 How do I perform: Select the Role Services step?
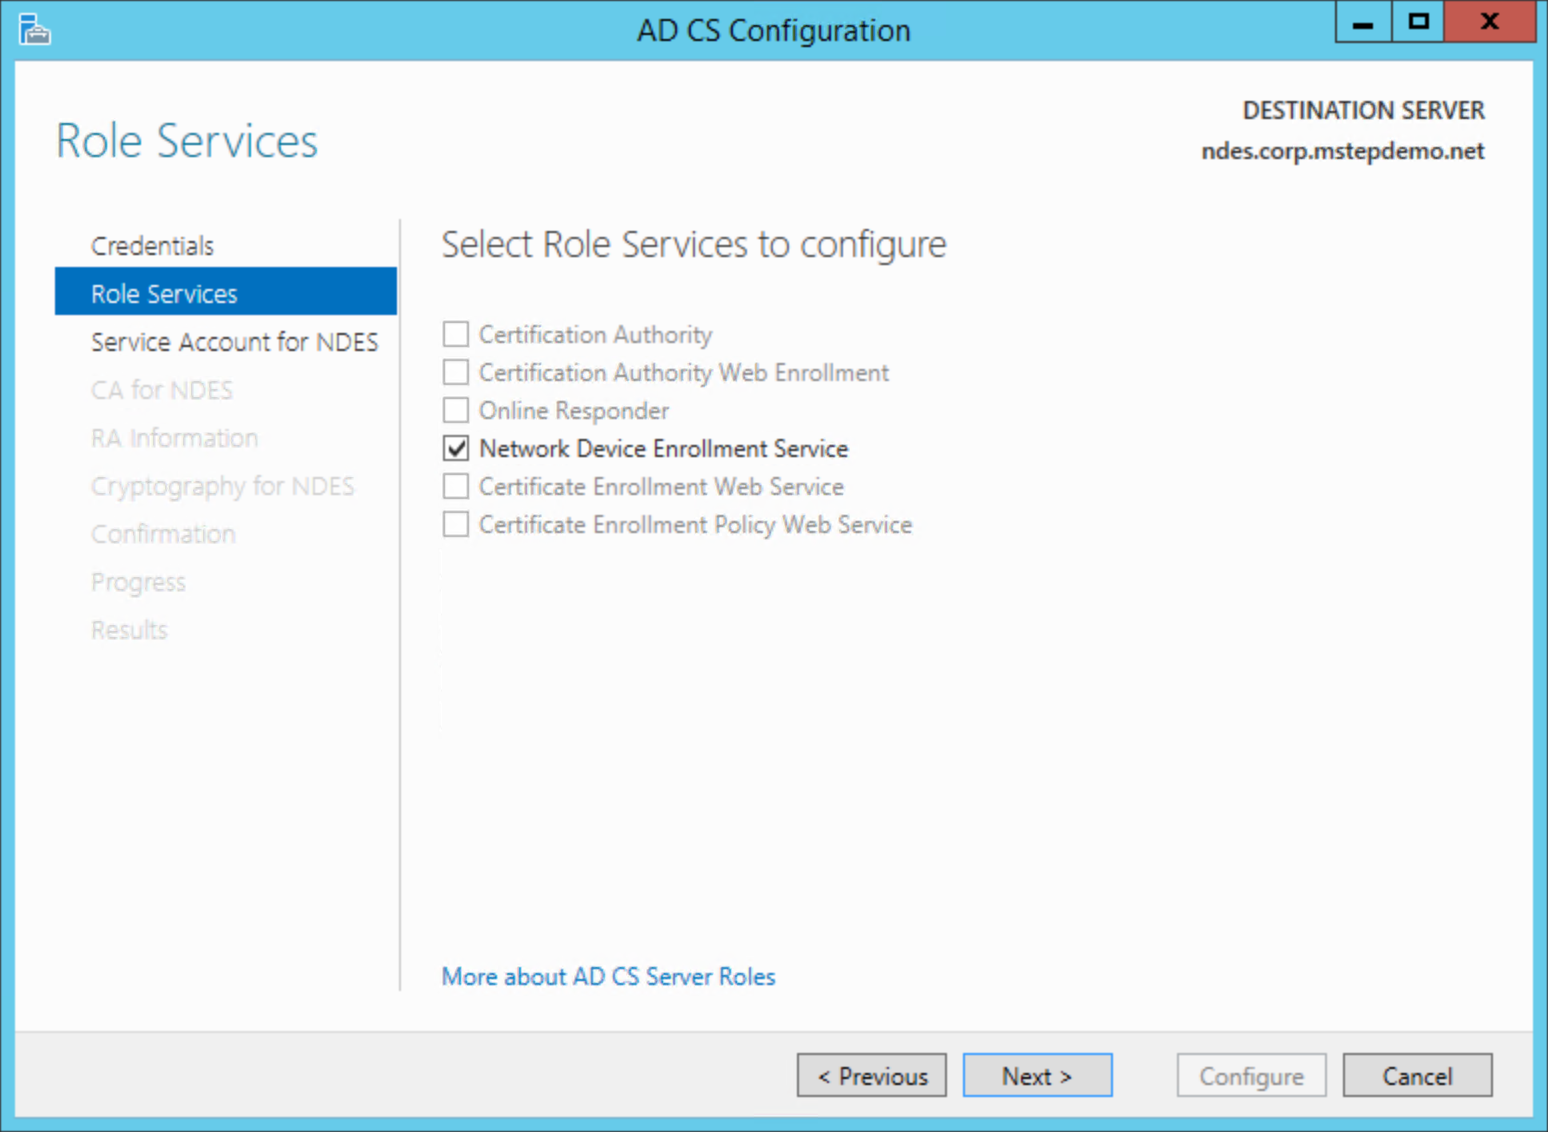(x=164, y=294)
